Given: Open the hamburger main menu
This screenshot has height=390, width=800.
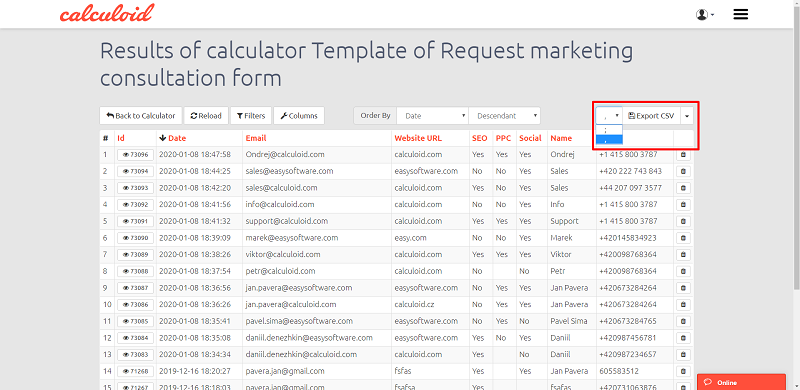Looking at the screenshot, I should pyautogui.click(x=740, y=14).
